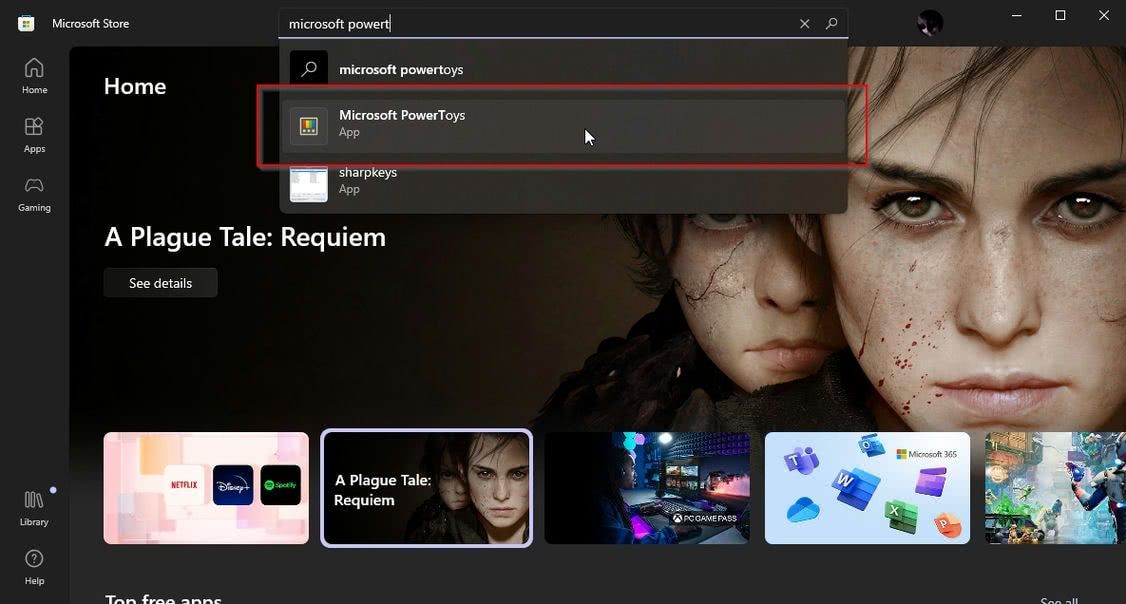The height and width of the screenshot is (604, 1126).
Task: Click the search magnifier icon
Action: [831, 24]
